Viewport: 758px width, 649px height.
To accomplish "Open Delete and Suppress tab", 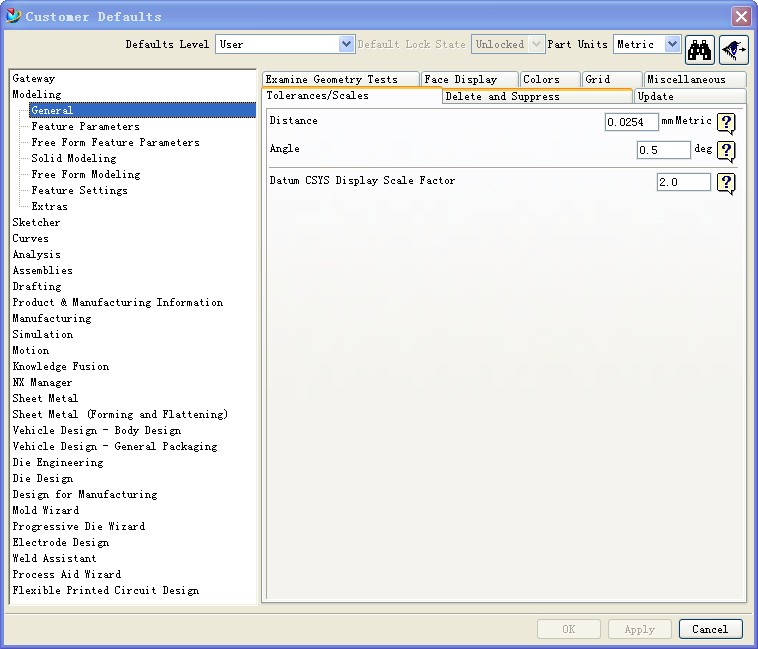I will pos(537,96).
